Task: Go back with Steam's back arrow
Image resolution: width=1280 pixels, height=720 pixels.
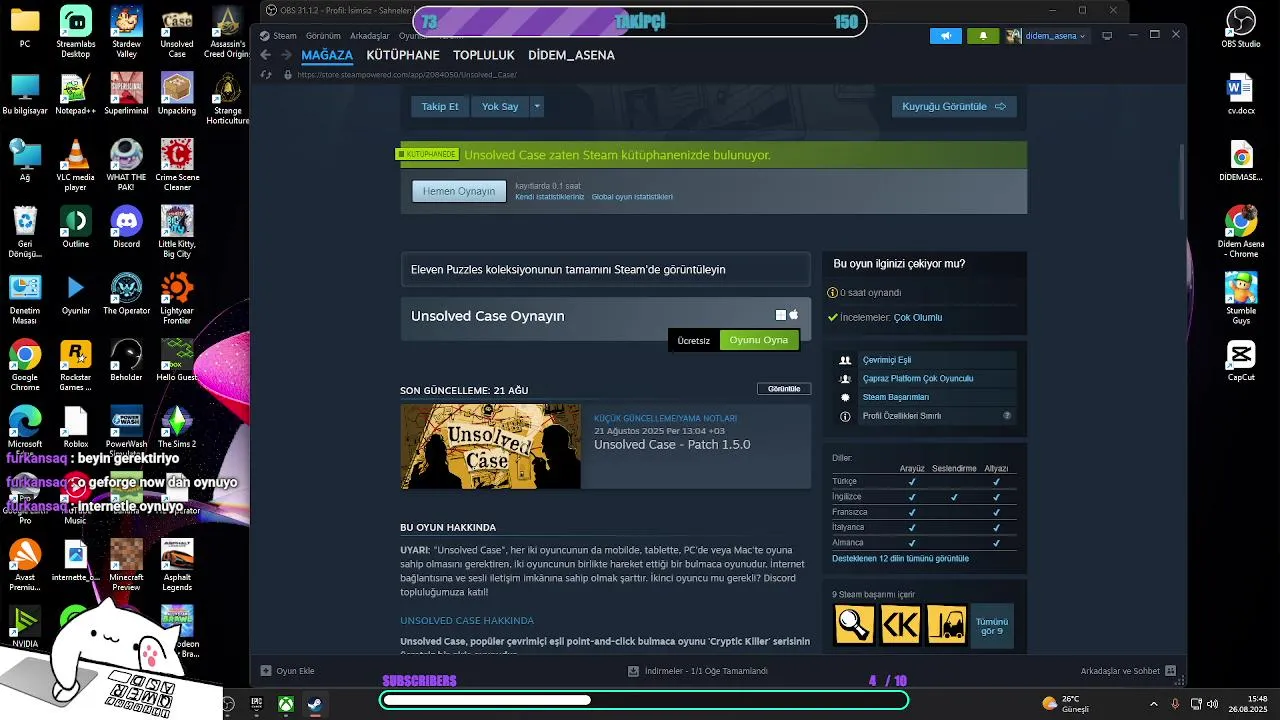Action: coord(265,55)
